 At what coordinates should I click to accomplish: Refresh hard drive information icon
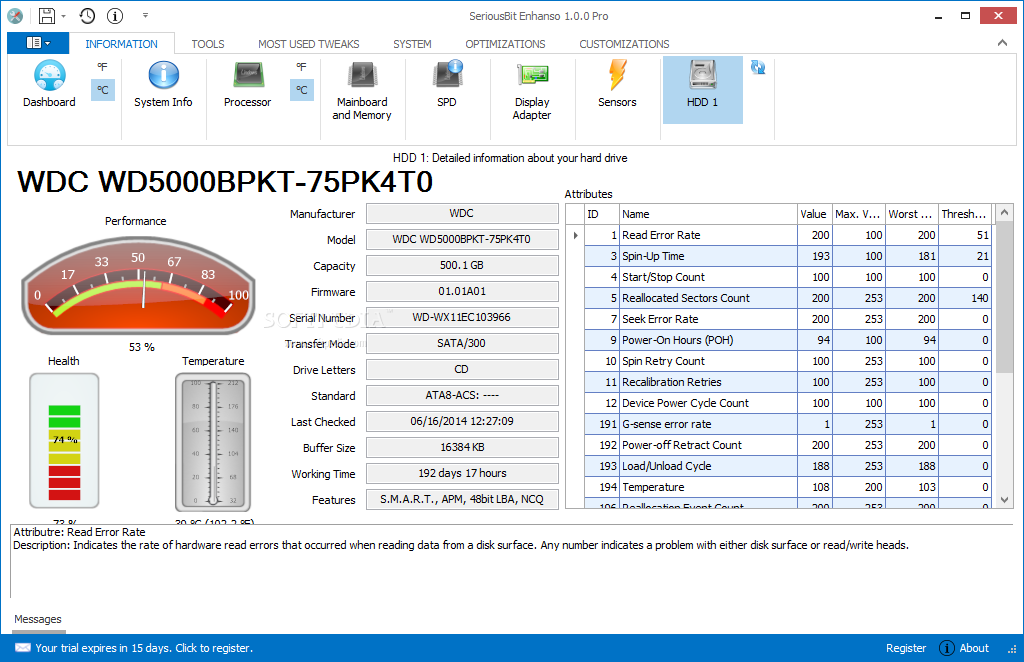point(758,67)
